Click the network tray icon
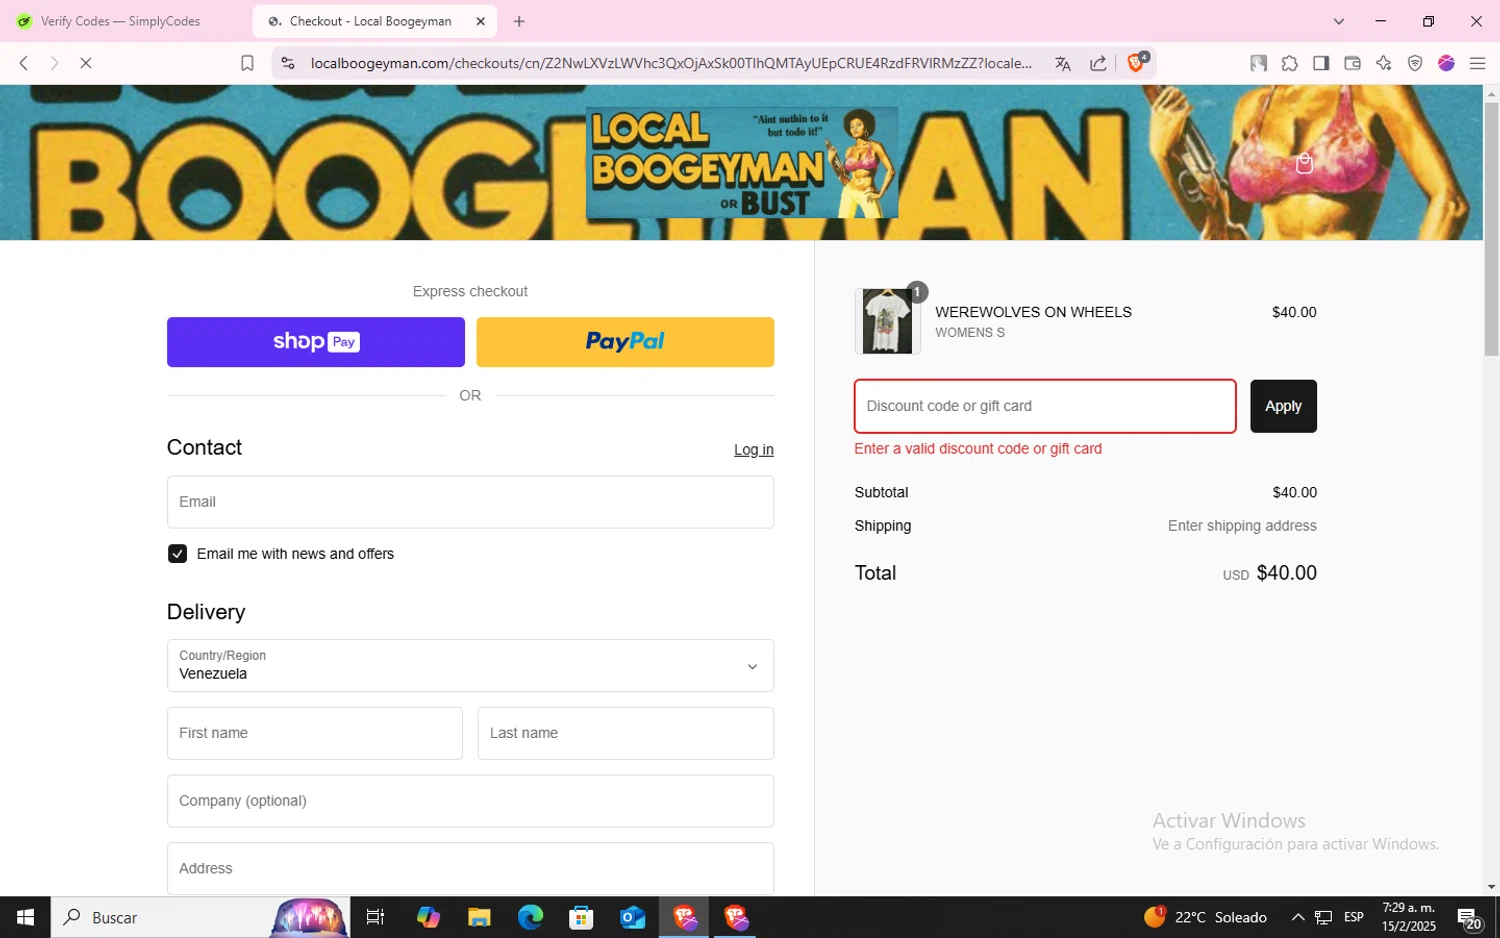This screenshot has width=1500, height=938. tap(1323, 917)
